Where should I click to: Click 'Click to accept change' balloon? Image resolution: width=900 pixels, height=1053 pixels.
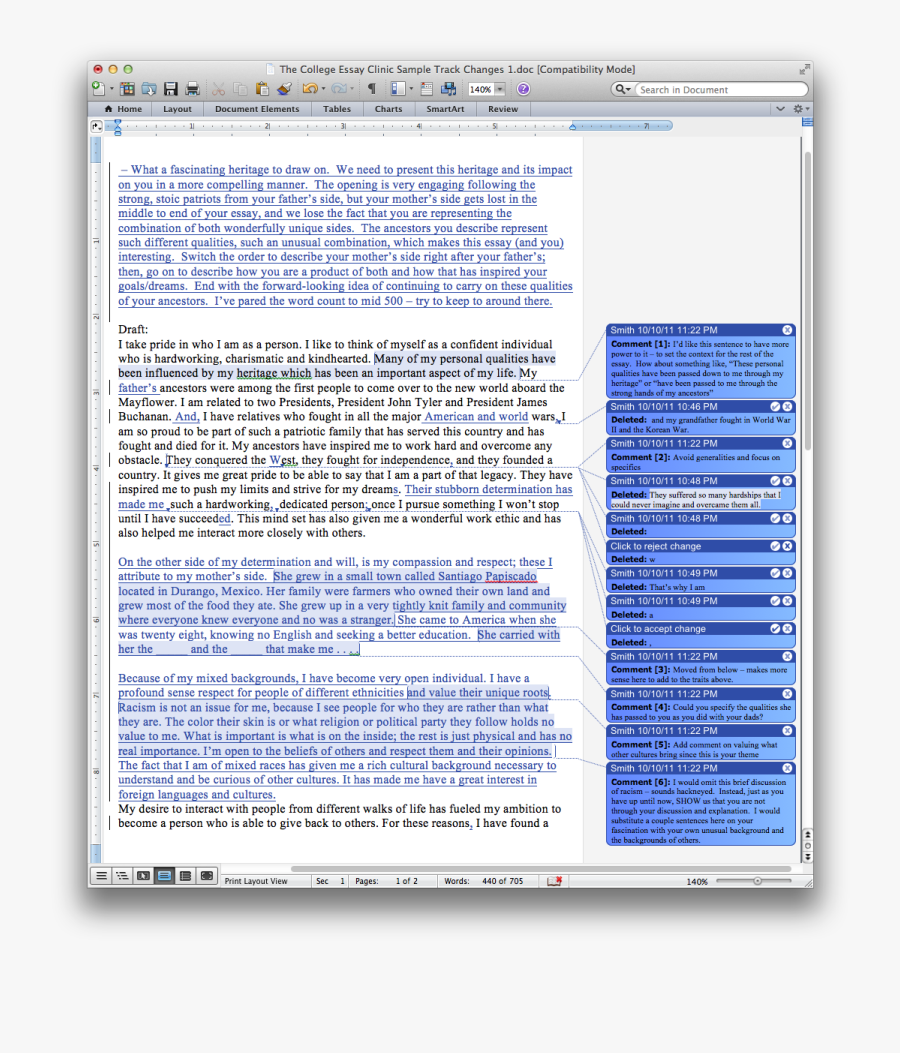pos(660,628)
